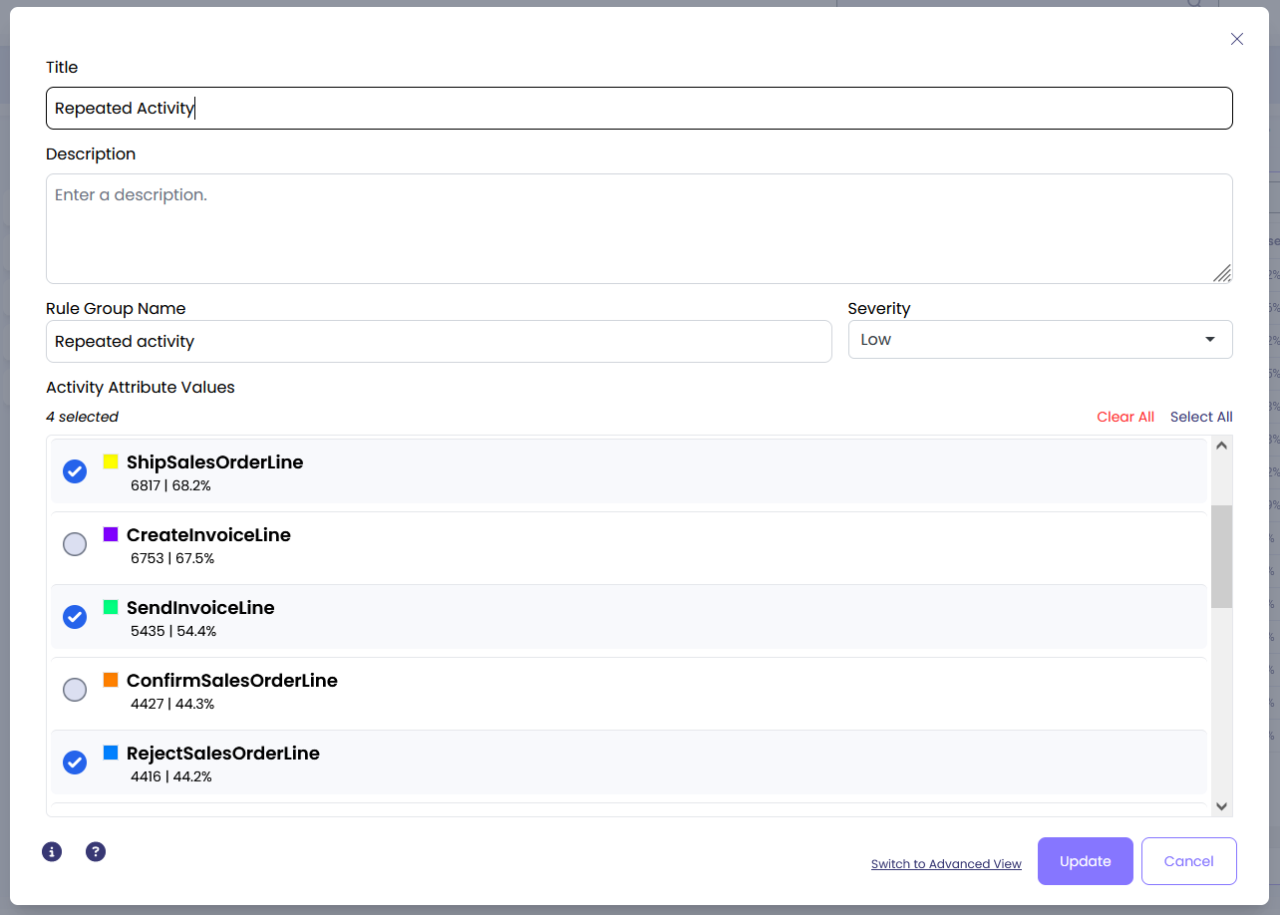Click the info icon at bottom left
Screen dimensions: 1280x915
(52, 852)
